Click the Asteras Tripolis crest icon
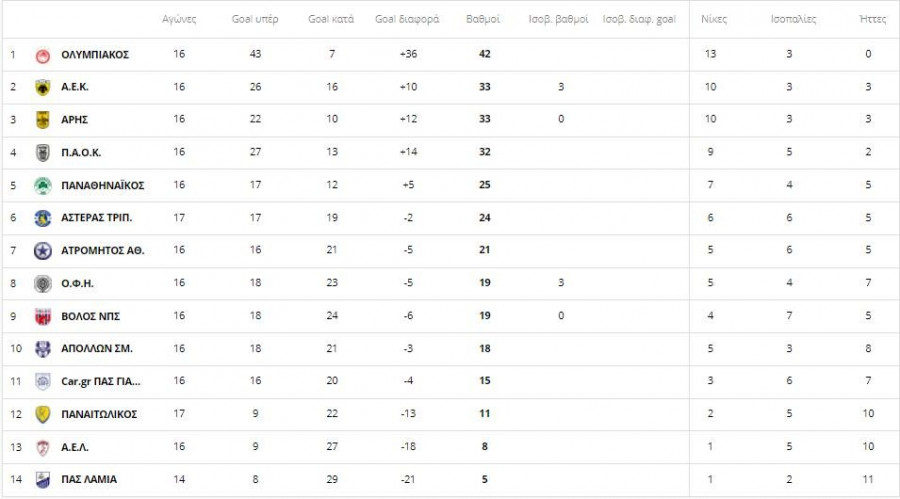This screenshot has height=499, width=900. (x=42, y=218)
